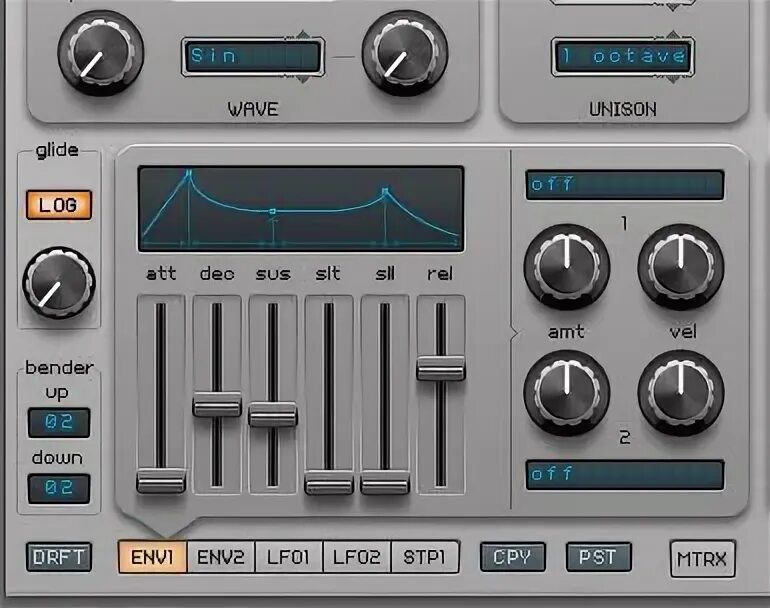Open modulation destination 1 off dropdown

[x=625, y=185]
